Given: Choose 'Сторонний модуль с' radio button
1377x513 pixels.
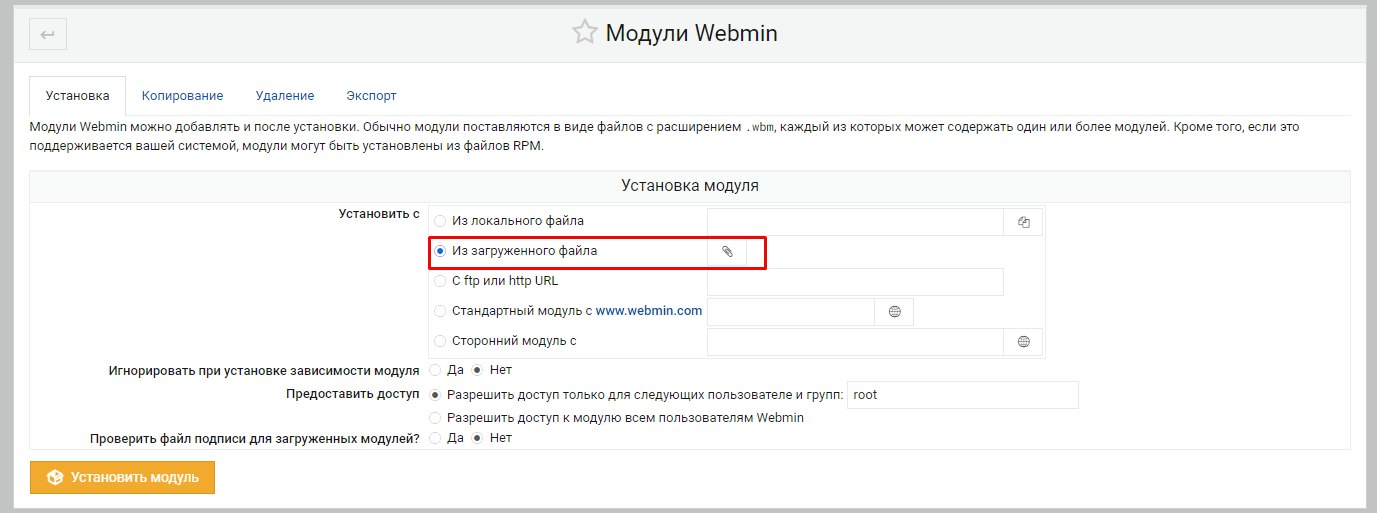Looking at the screenshot, I should point(440,341).
